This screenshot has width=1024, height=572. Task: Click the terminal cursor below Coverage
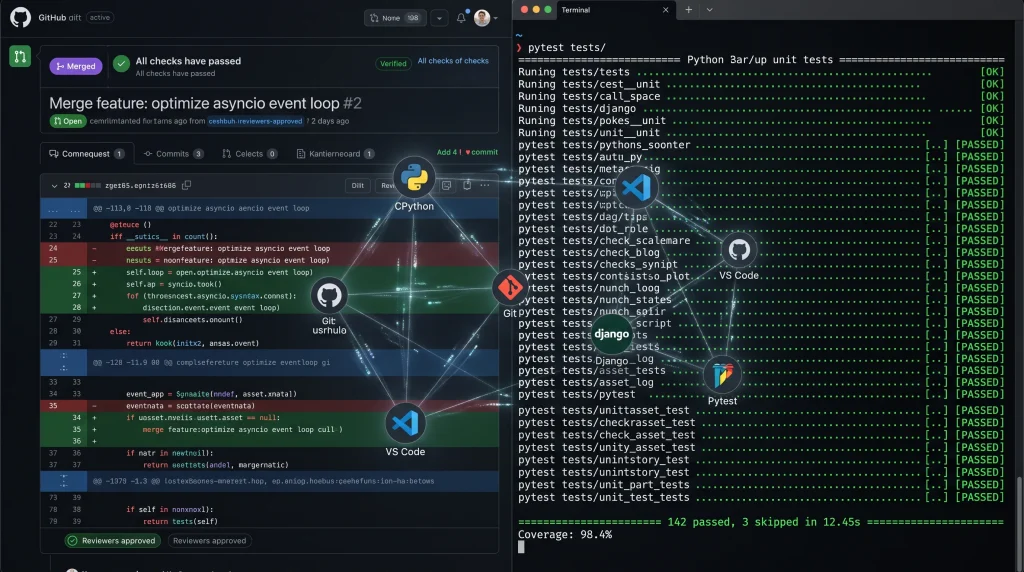521,547
